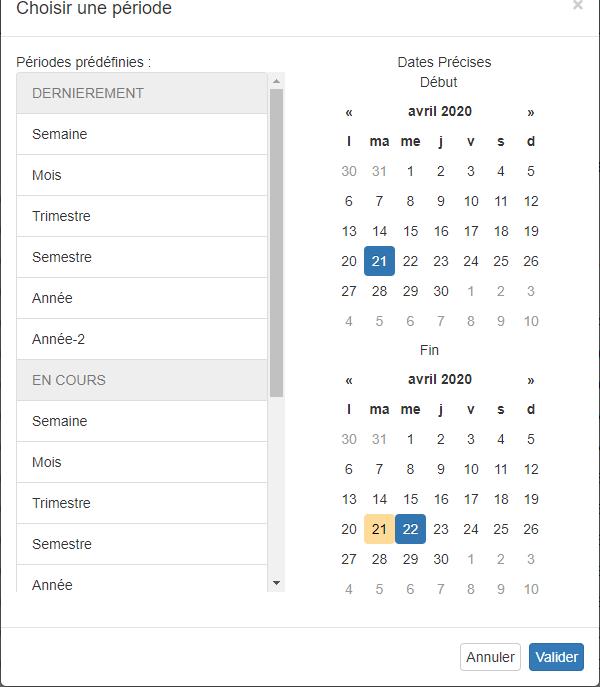Open month picker from Début avril 2020 title
This screenshot has height=687, width=600.
coord(440,112)
